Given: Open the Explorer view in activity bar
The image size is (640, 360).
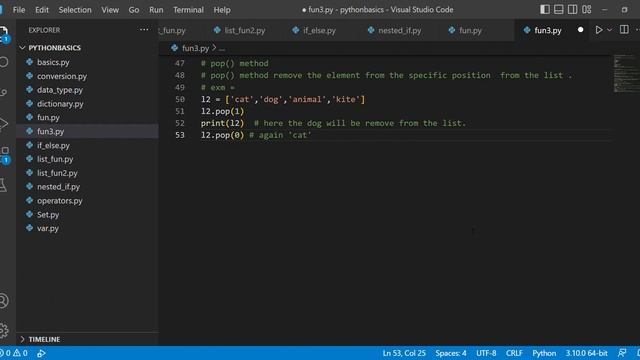Looking at the screenshot, I should (x=4, y=33).
